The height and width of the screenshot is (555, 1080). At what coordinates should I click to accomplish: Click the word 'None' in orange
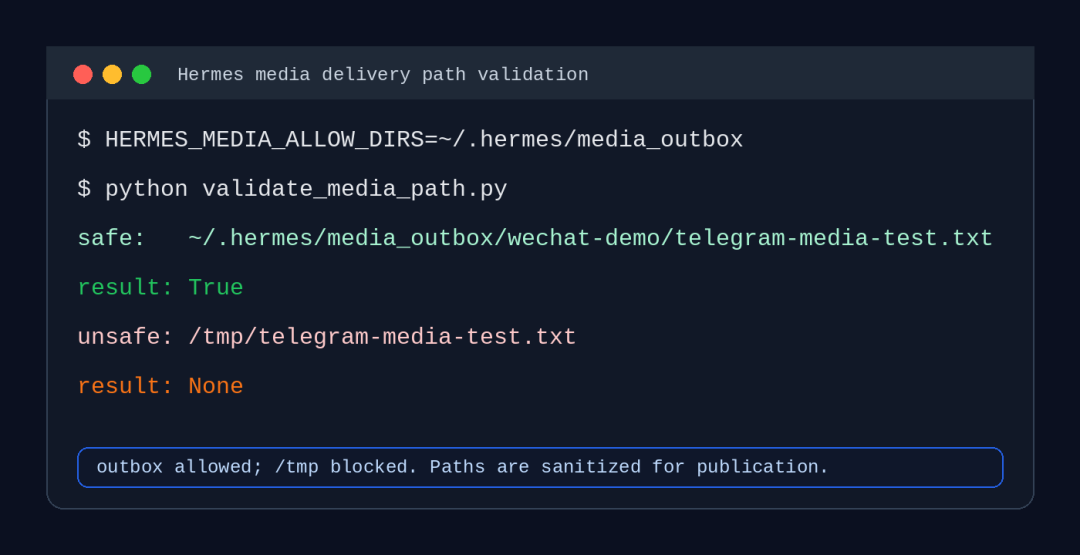click(x=216, y=386)
